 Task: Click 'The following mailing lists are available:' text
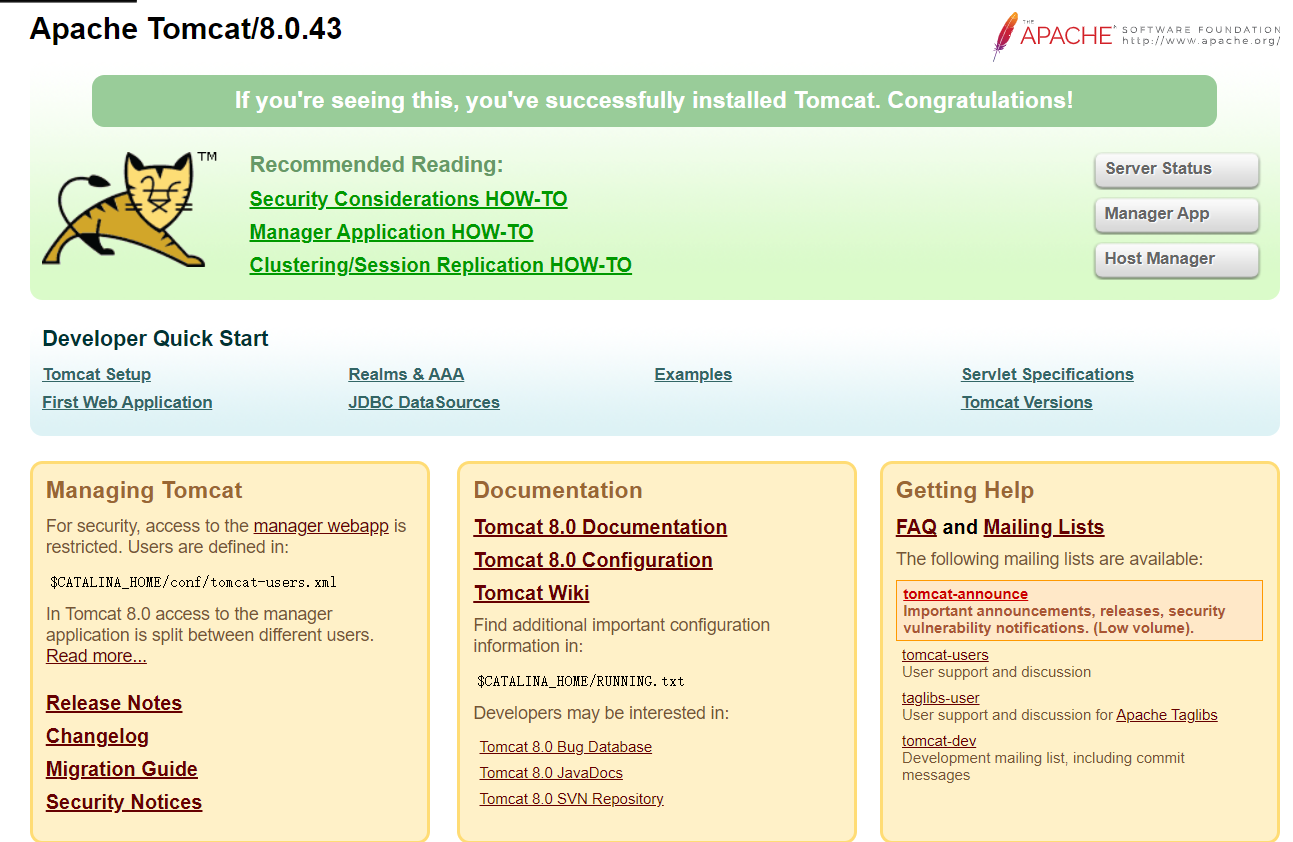click(x=1049, y=559)
